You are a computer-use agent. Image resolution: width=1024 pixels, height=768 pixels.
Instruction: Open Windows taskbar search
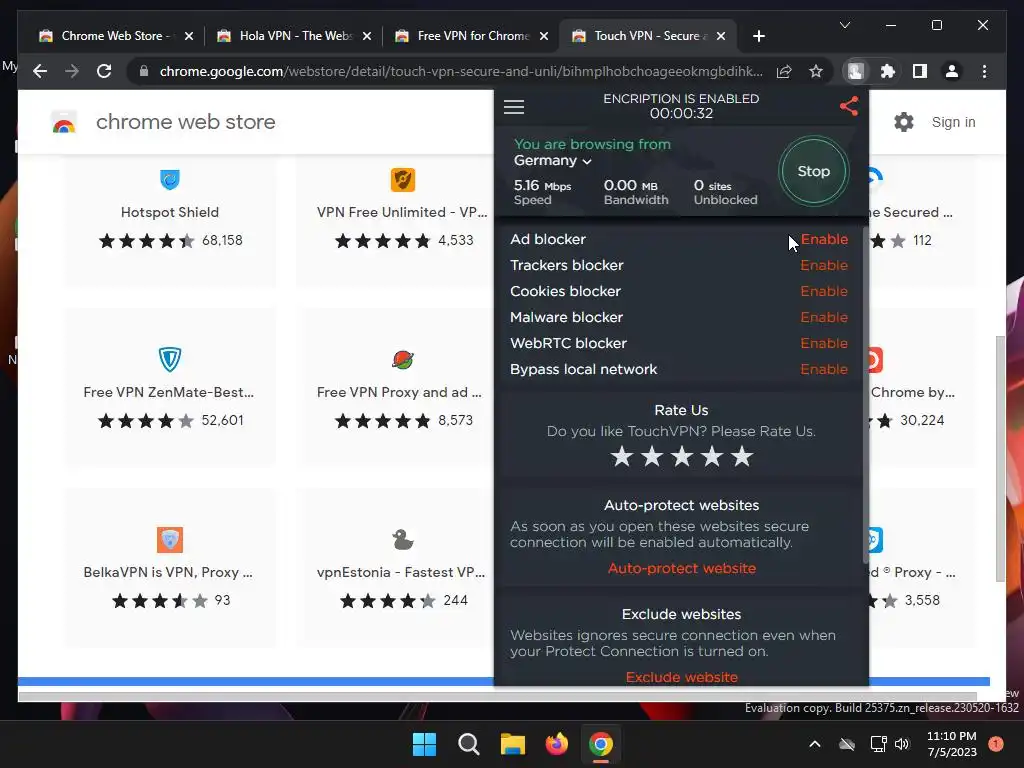468,744
